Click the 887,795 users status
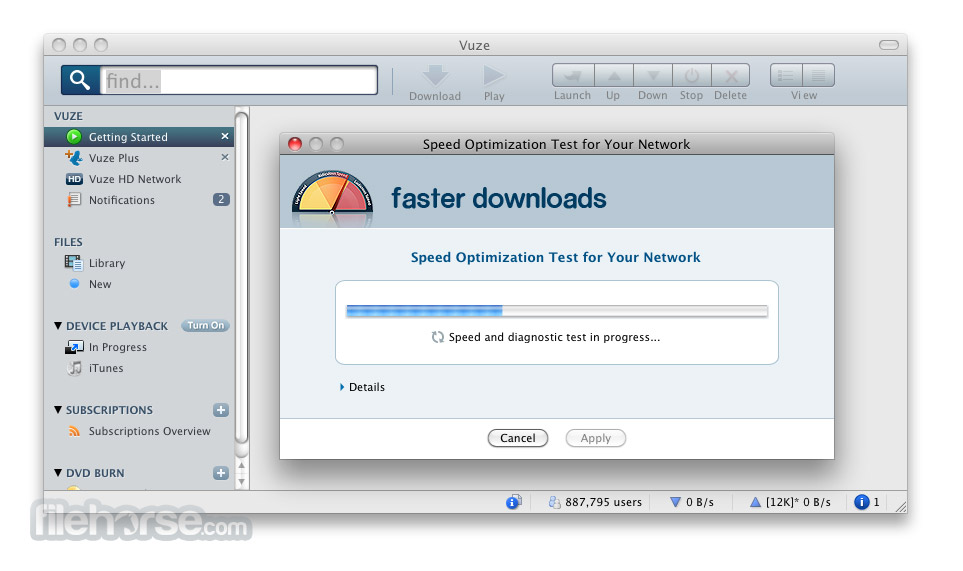Screen dimensions: 963x571 point(595,502)
